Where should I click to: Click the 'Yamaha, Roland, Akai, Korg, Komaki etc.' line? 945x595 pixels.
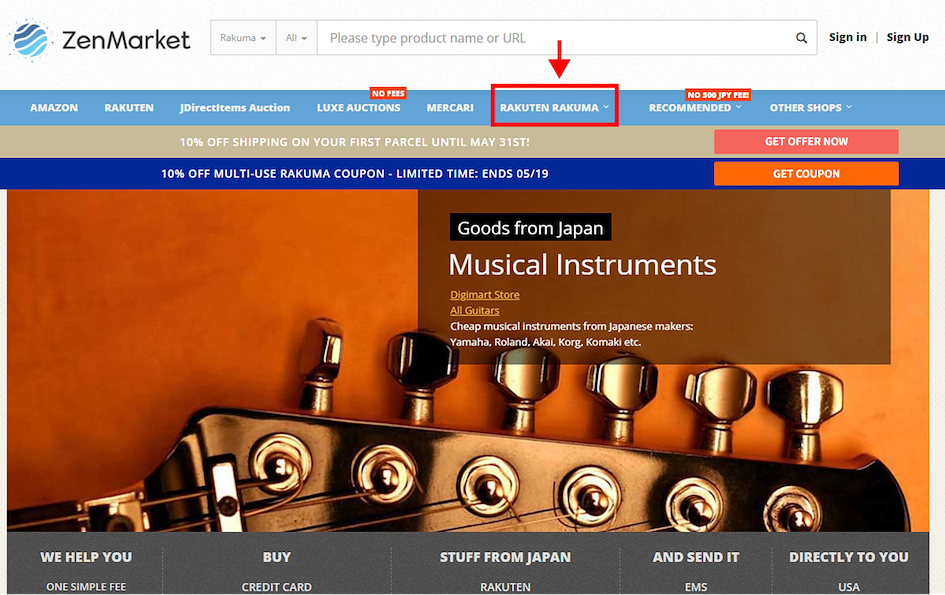click(x=545, y=342)
